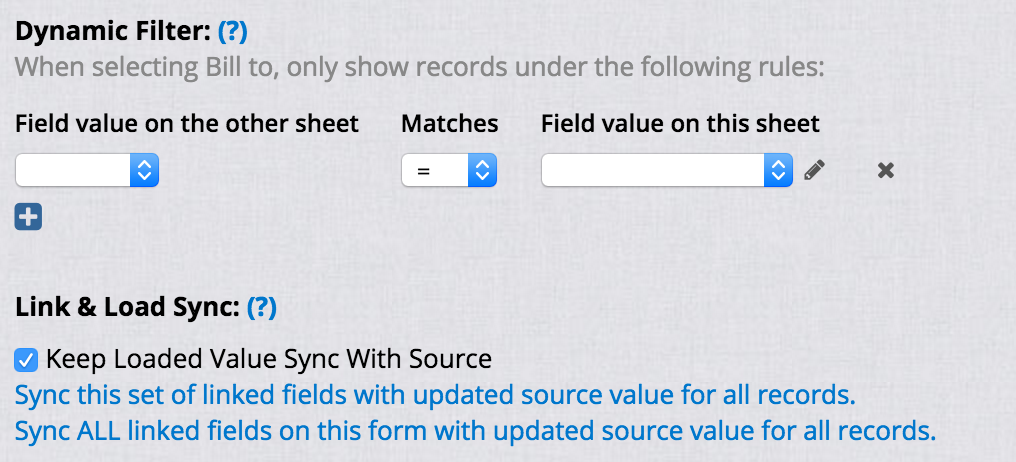Click Sync ALL linked fields on this form link
The width and height of the screenshot is (1016, 462).
[476, 430]
